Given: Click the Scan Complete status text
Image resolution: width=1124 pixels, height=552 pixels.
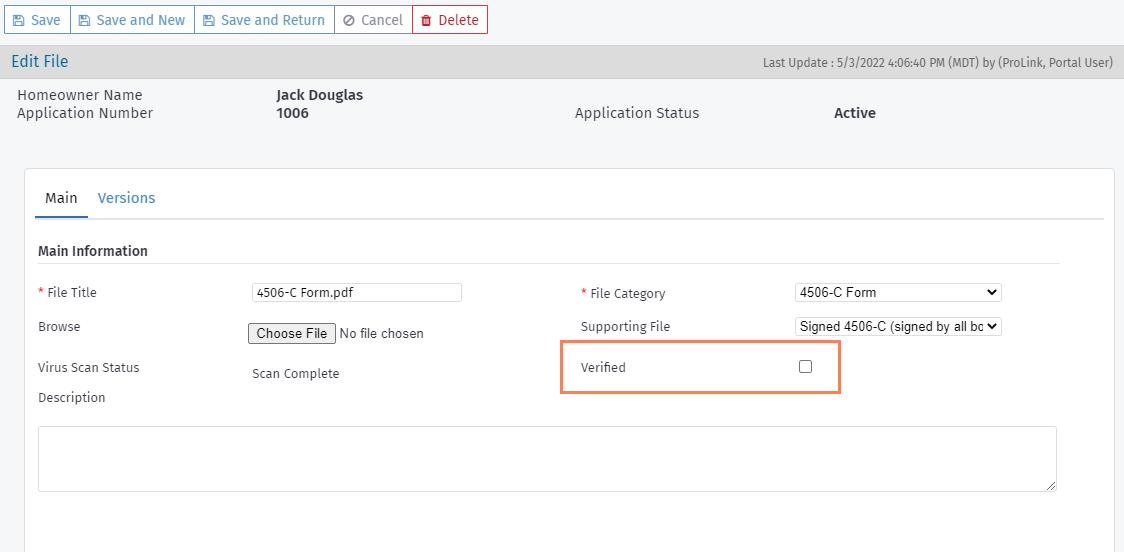Looking at the screenshot, I should pos(295,374).
